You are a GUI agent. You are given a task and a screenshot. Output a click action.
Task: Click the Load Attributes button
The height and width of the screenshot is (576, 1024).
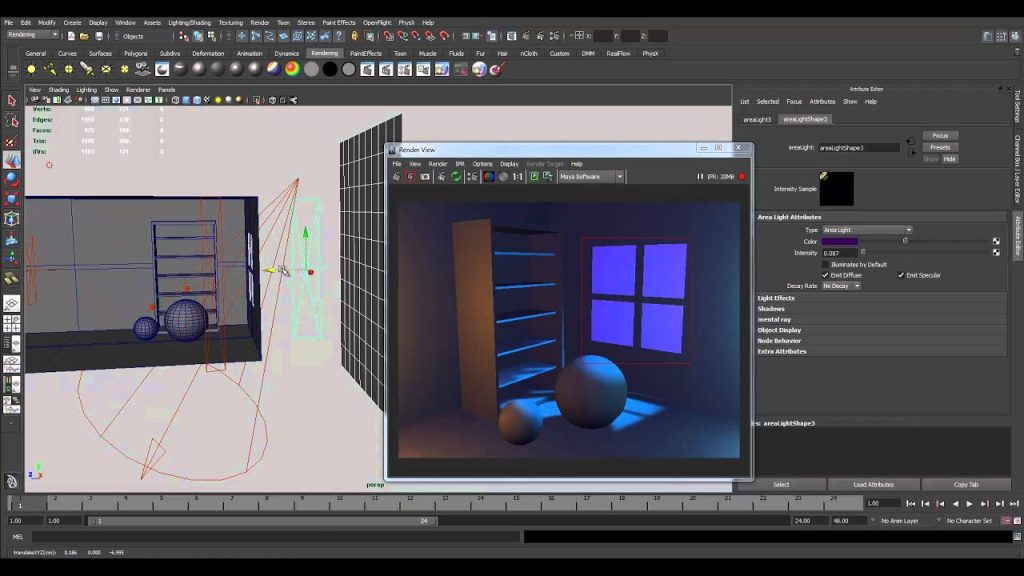(873, 485)
